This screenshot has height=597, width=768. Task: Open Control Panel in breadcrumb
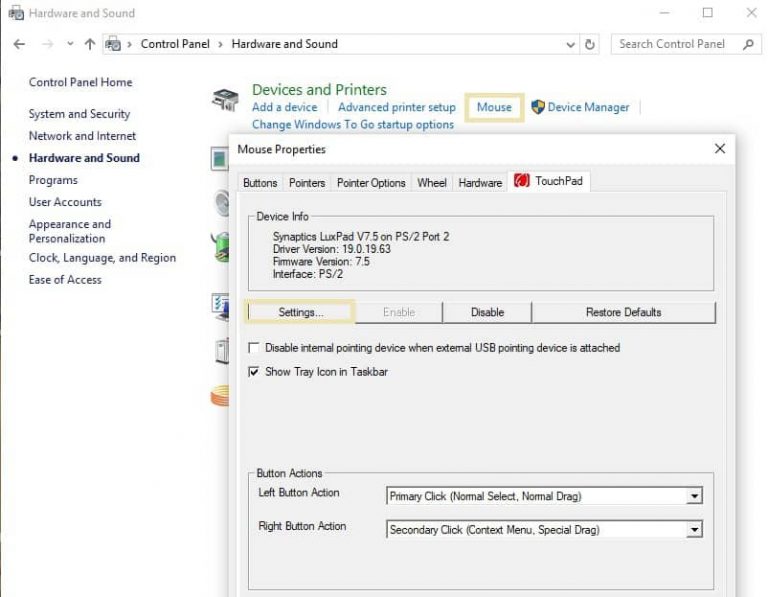click(175, 44)
